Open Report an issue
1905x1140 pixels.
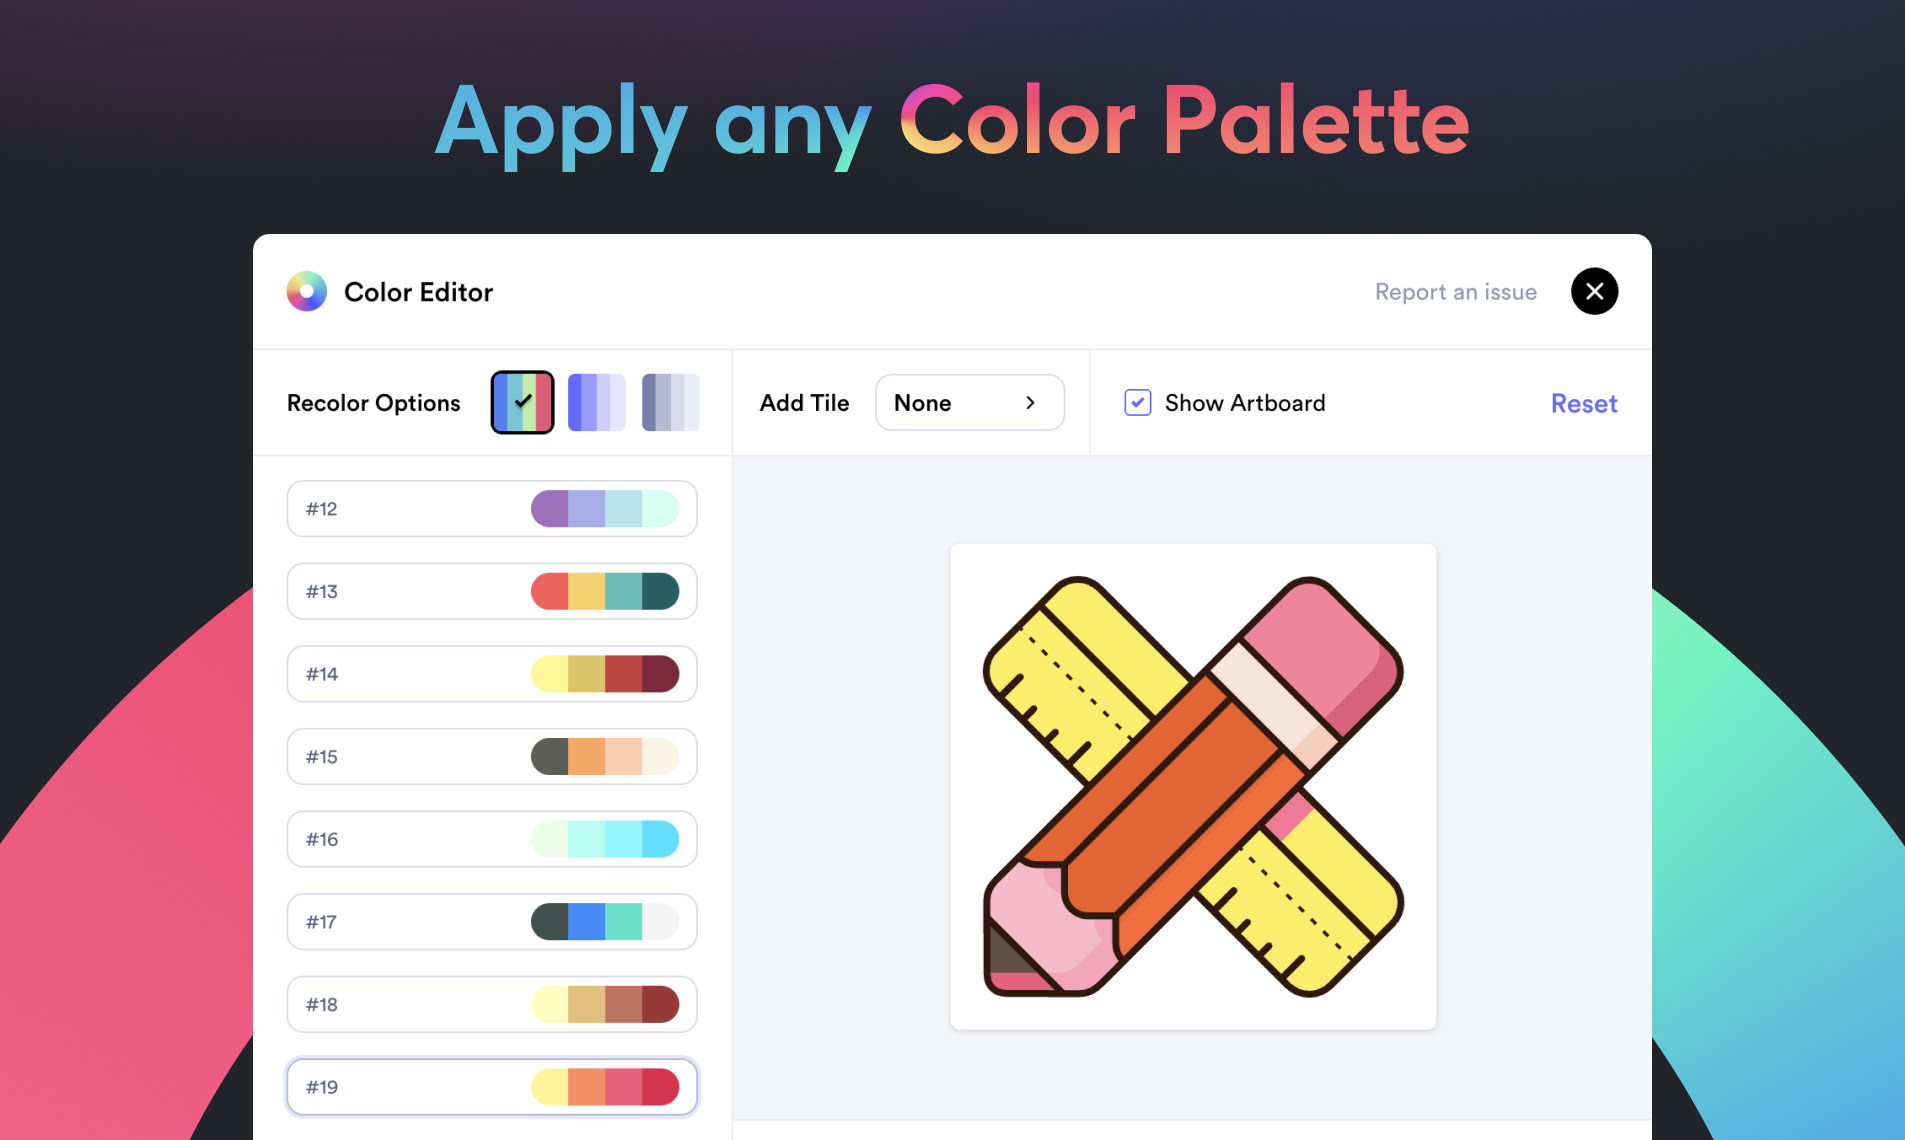click(1455, 291)
